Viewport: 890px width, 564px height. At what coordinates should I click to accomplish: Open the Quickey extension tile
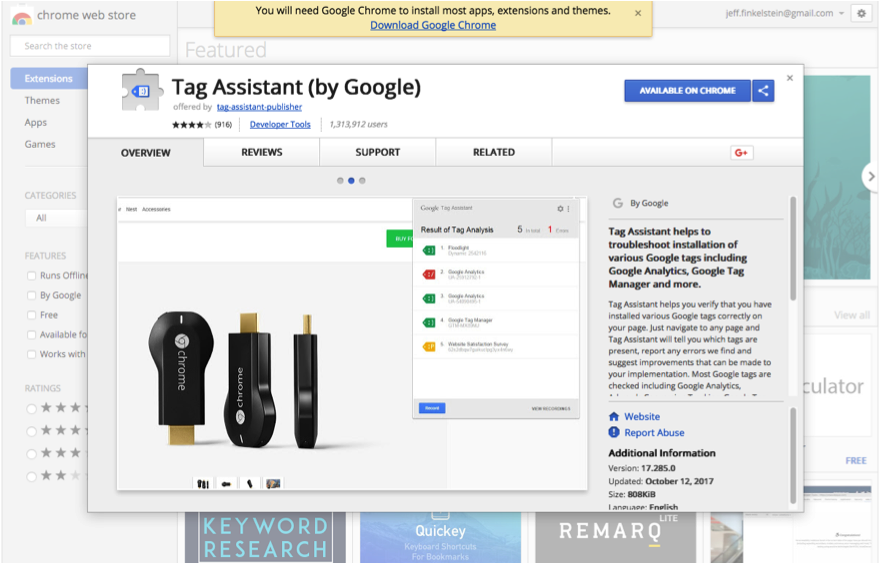[440, 537]
